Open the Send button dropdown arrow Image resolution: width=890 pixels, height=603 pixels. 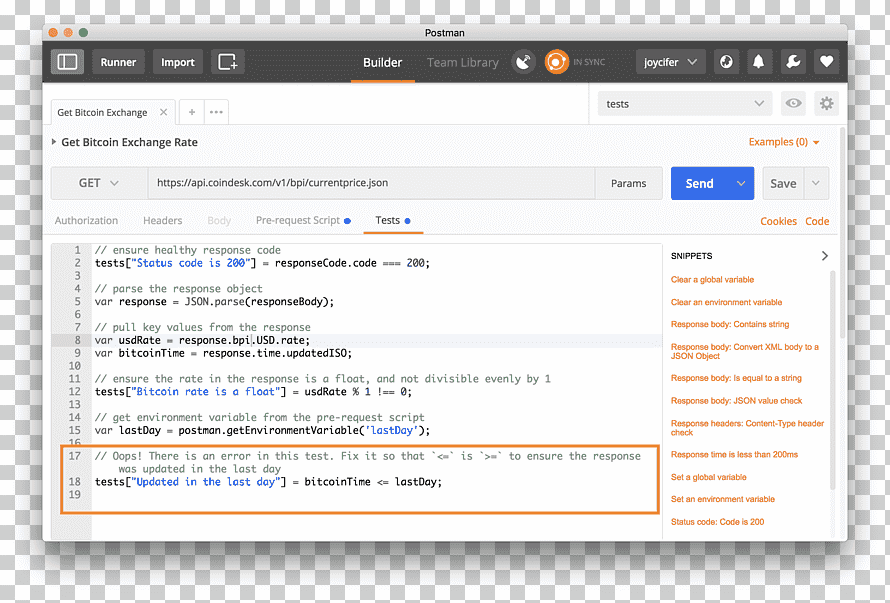point(741,183)
